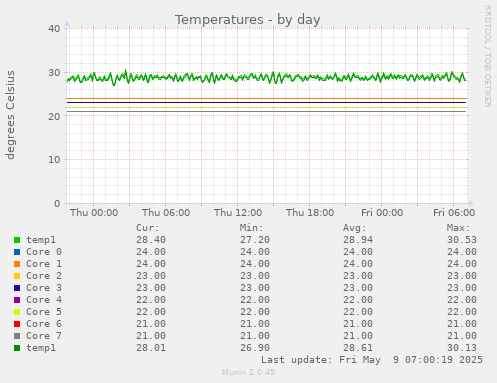Click the 'Munin 2.0.49' version text
The width and height of the screenshot is (497, 383).
(249, 372)
